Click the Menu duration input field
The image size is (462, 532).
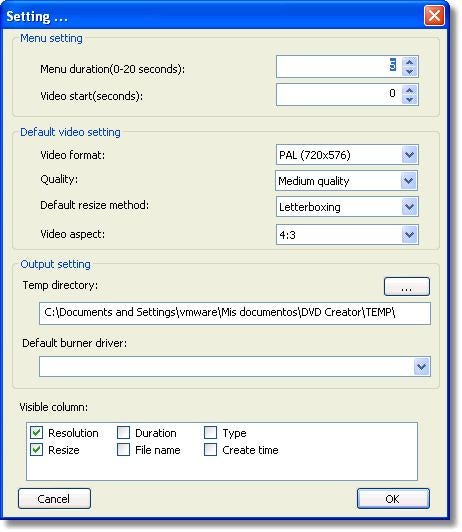(339, 66)
